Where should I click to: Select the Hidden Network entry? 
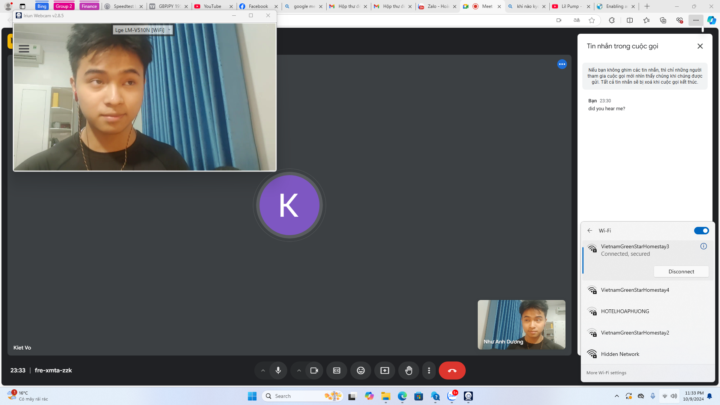click(647, 354)
